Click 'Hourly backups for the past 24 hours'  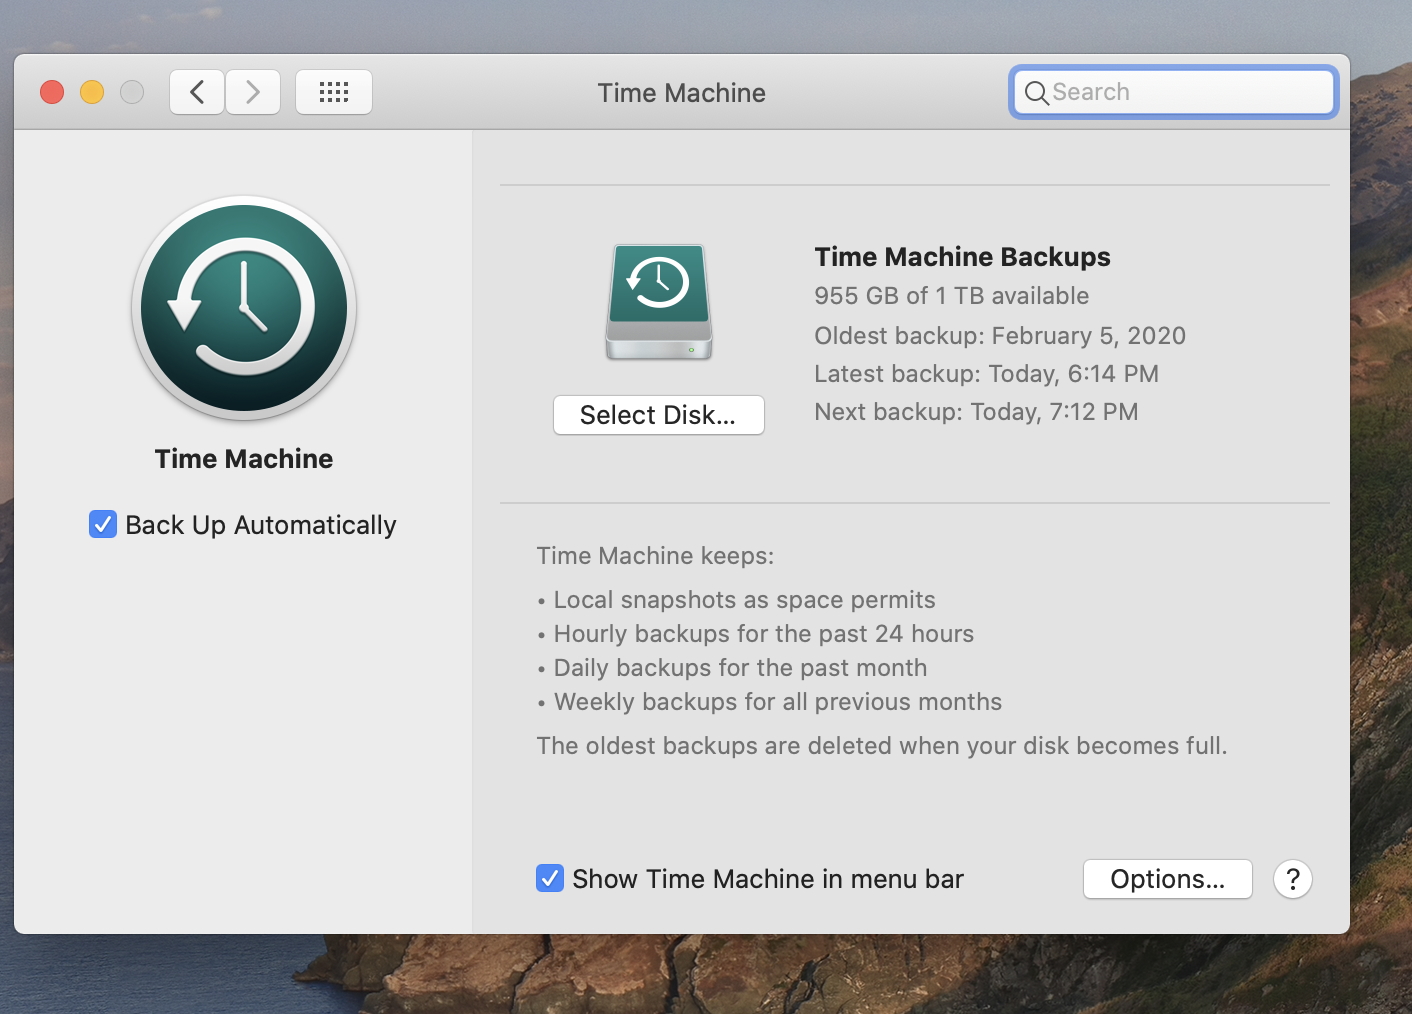pyautogui.click(x=763, y=634)
